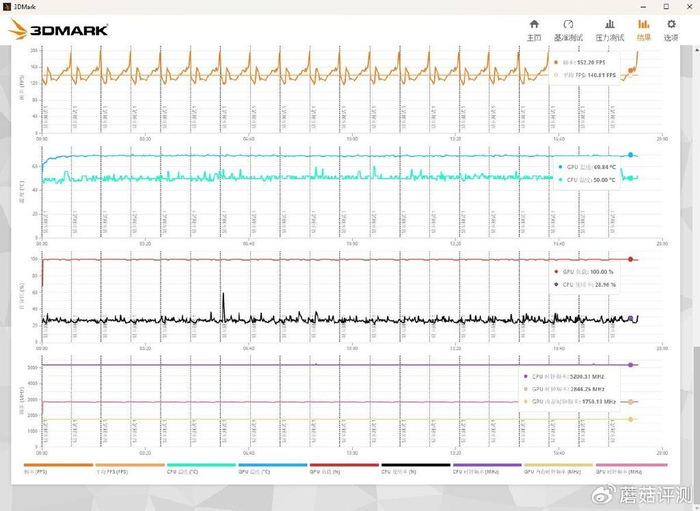Toggle the CPU 温度 (°C) legend series

(x=201, y=469)
